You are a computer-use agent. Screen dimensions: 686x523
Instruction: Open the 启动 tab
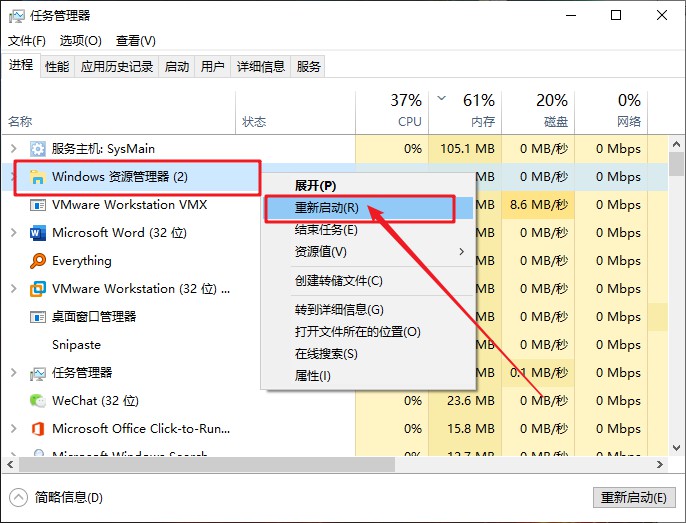tap(177, 67)
